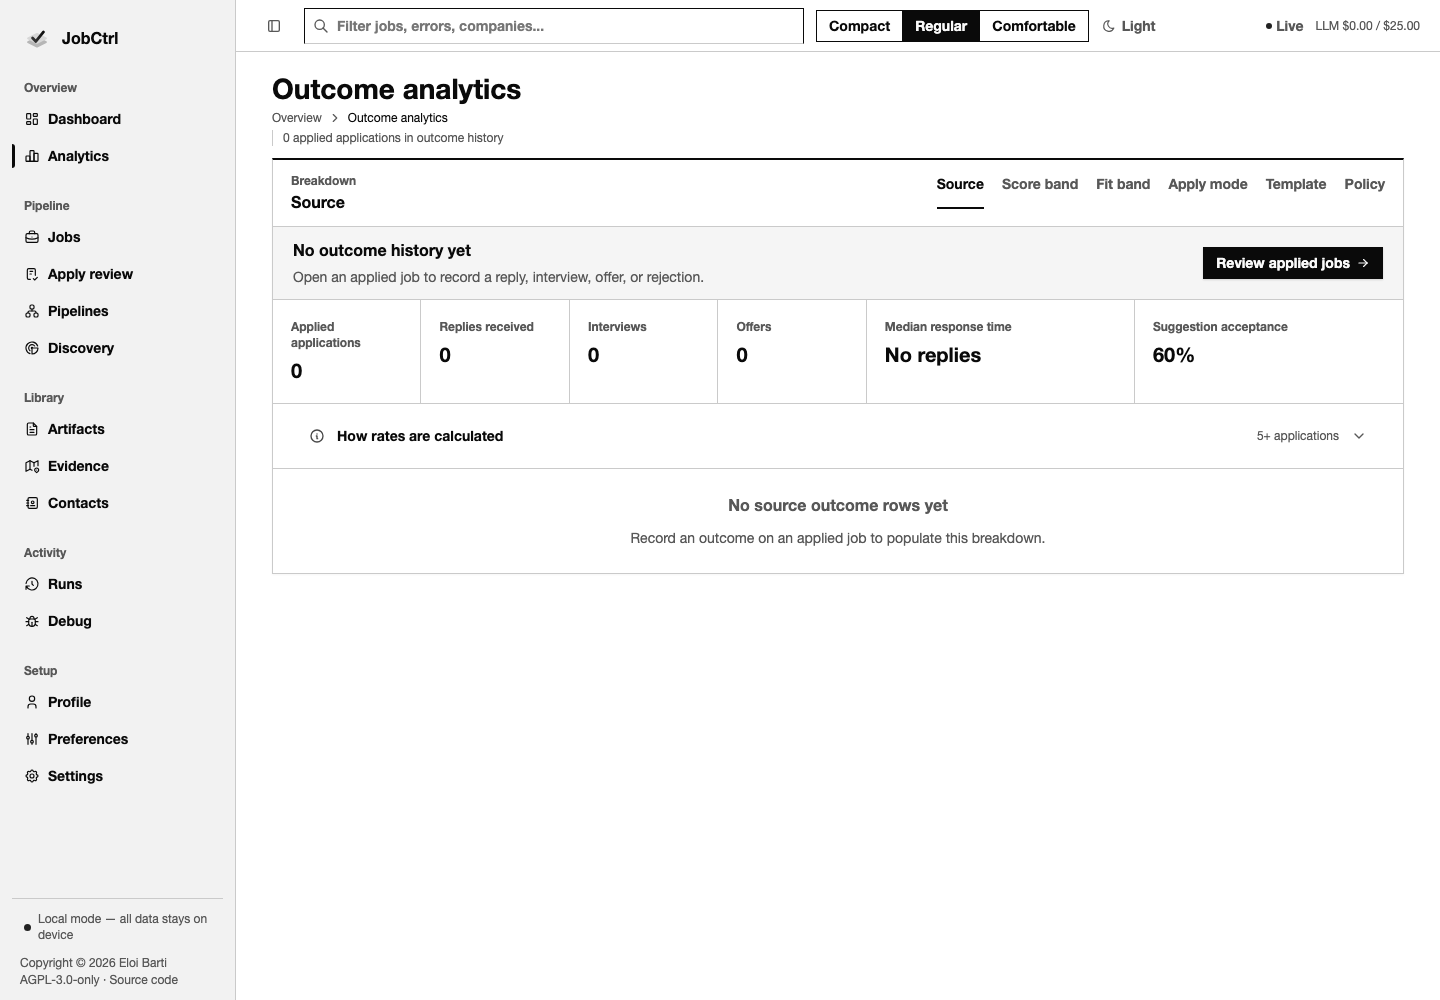Click the Profile person icon
The width and height of the screenshot is (1440, 1000).
point(32,702)
